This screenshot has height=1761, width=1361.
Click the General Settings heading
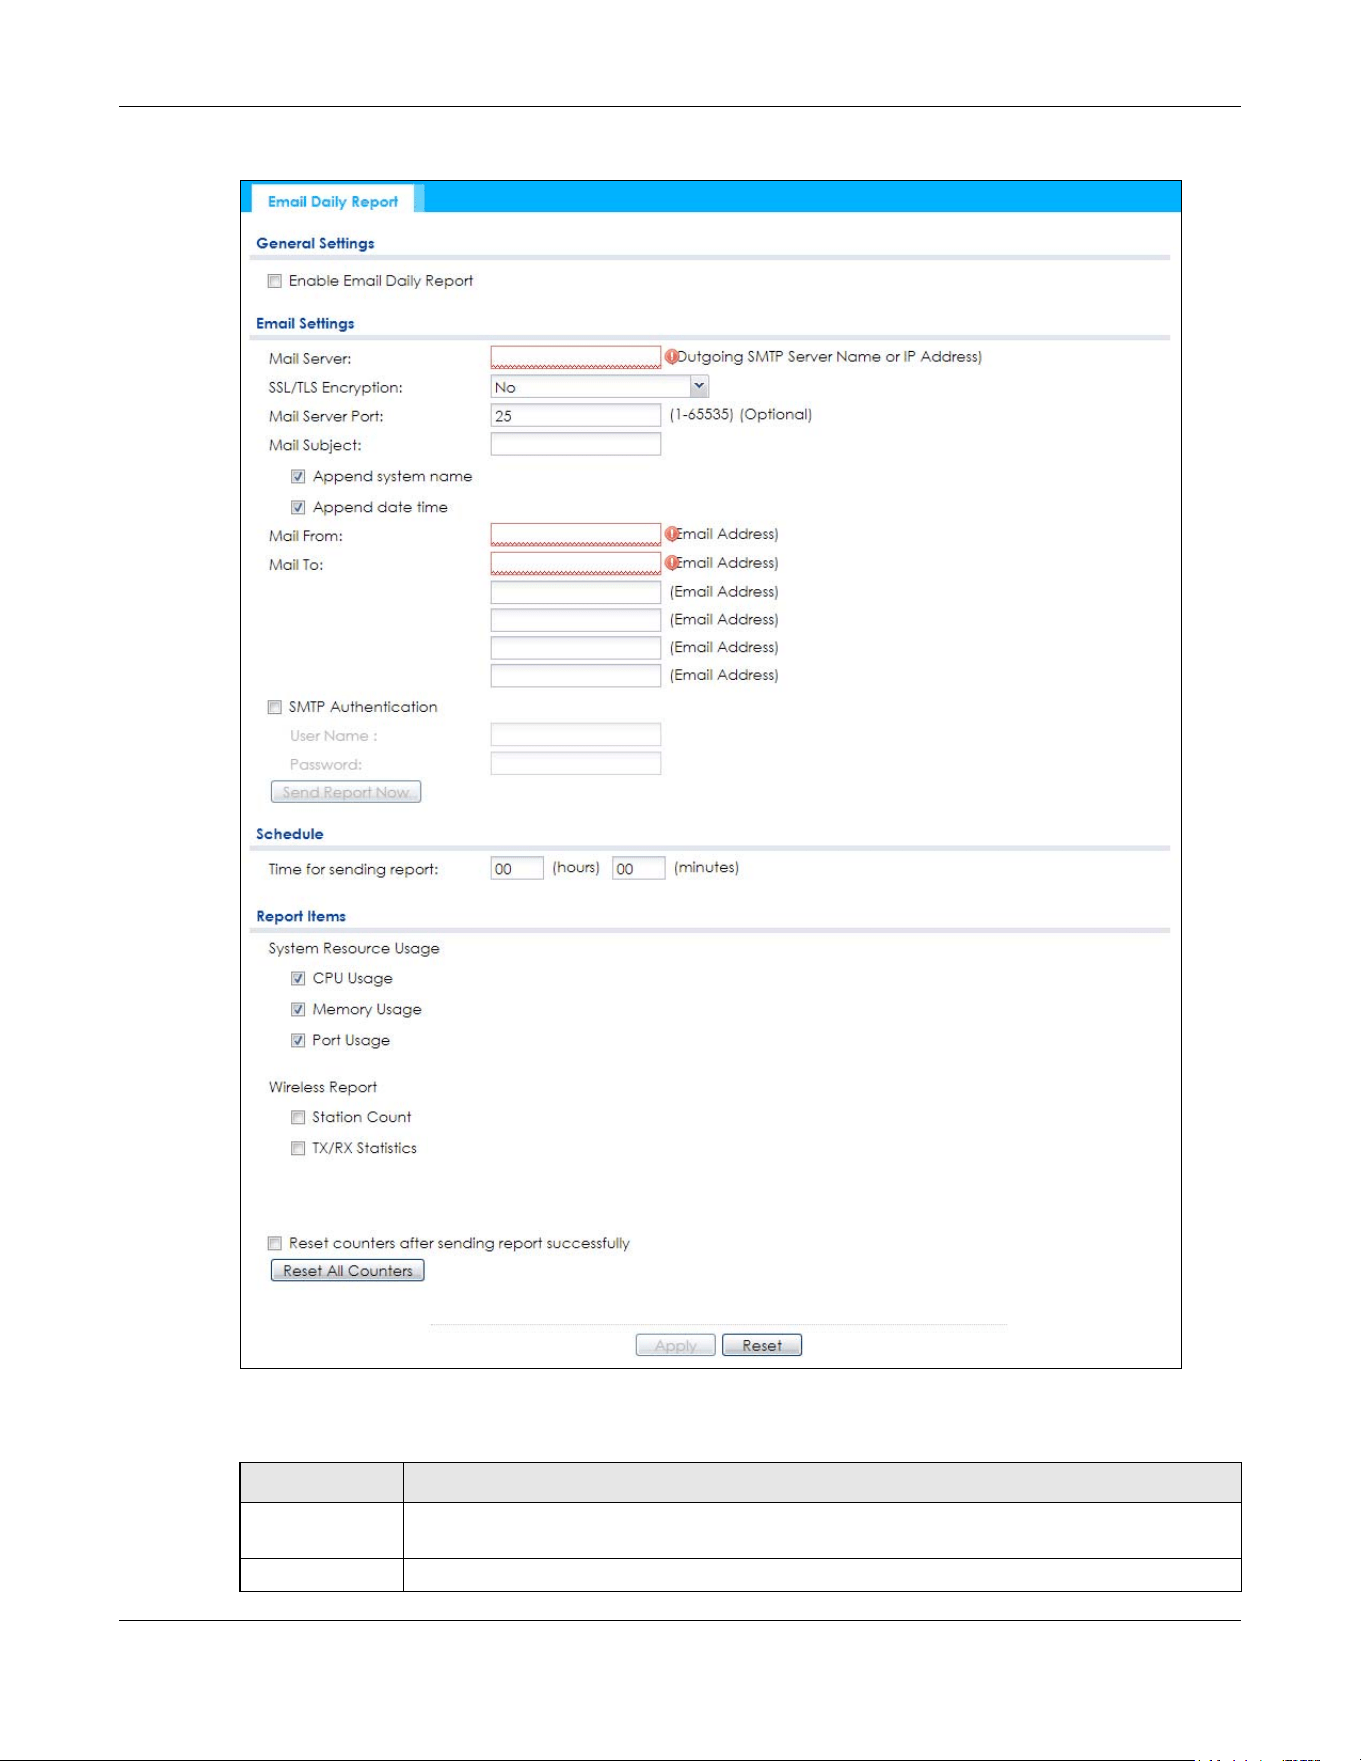315,243
